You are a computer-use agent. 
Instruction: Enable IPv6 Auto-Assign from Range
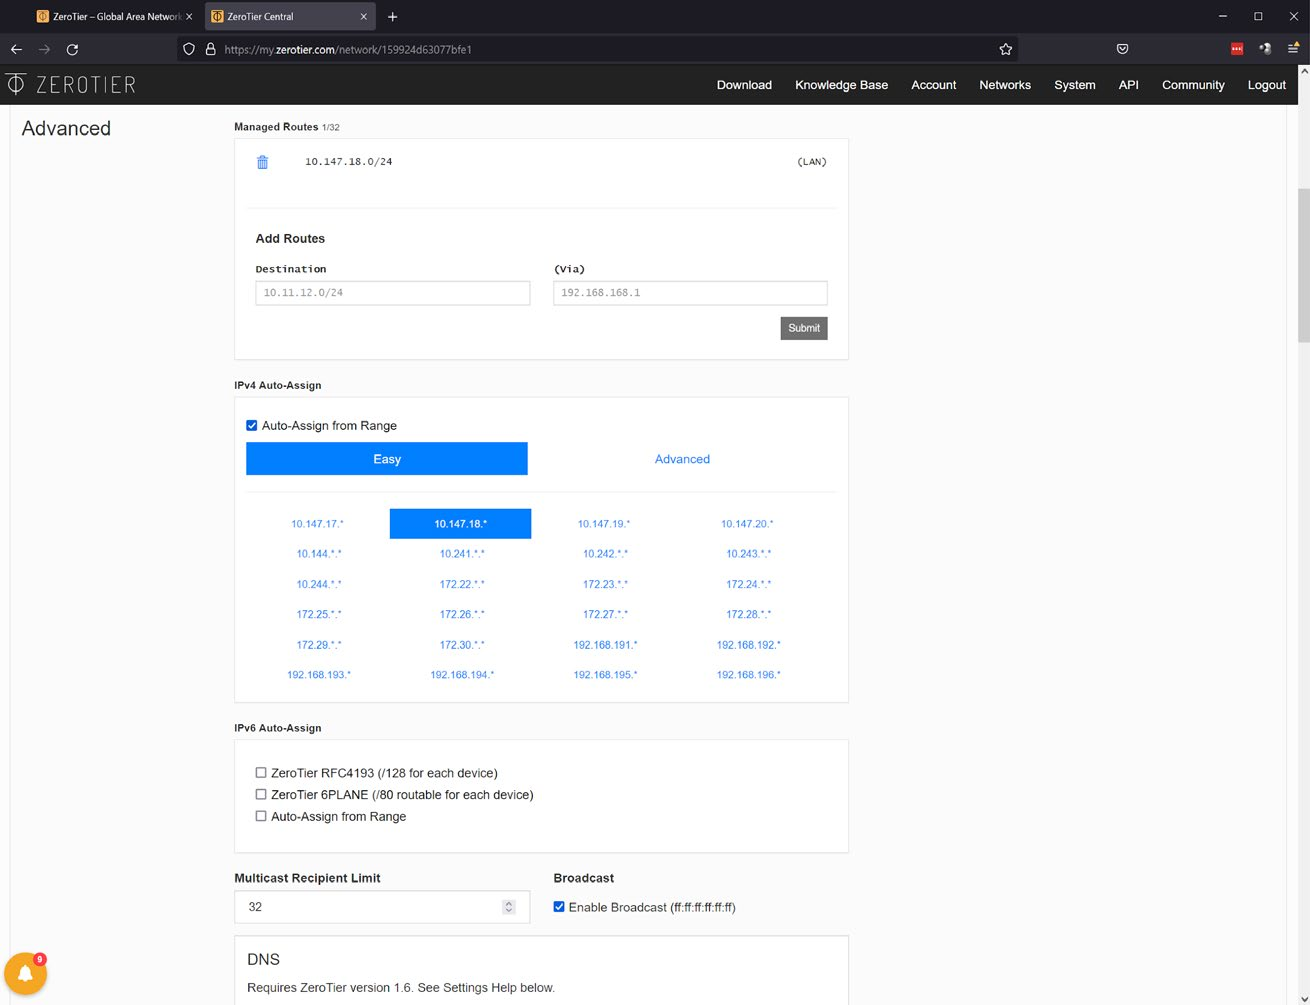(x=261, y=817)
